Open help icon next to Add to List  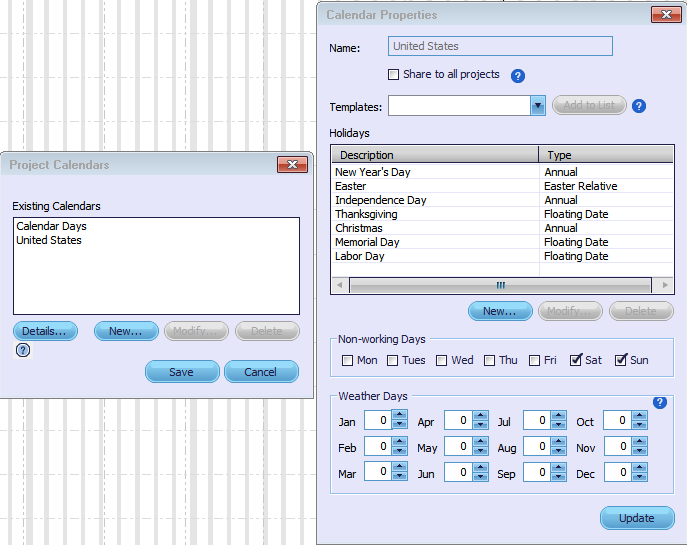(639, 106)
